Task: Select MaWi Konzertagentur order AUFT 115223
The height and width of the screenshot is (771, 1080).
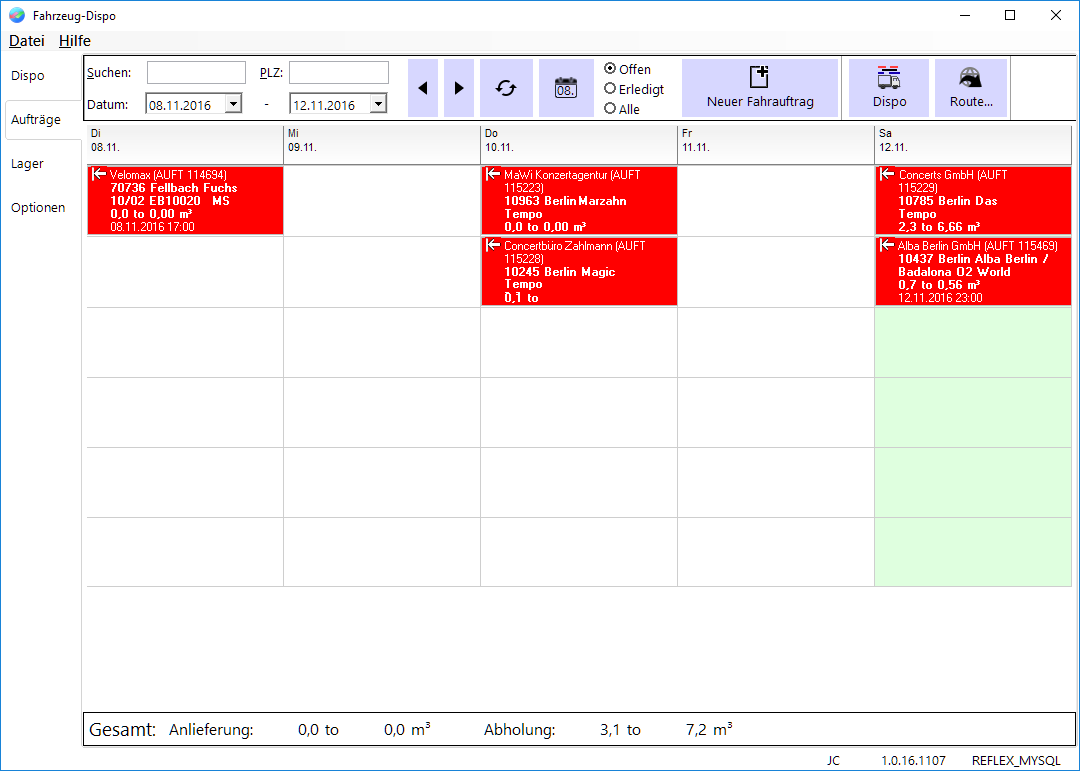Action: (579, 201)
